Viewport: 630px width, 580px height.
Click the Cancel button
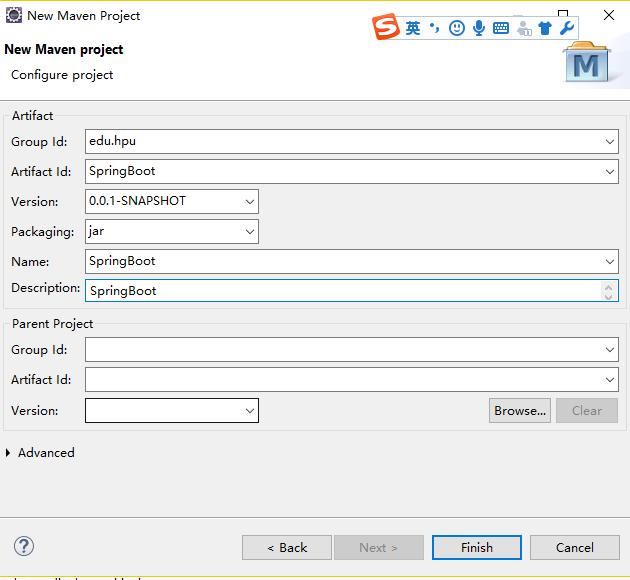575,547
